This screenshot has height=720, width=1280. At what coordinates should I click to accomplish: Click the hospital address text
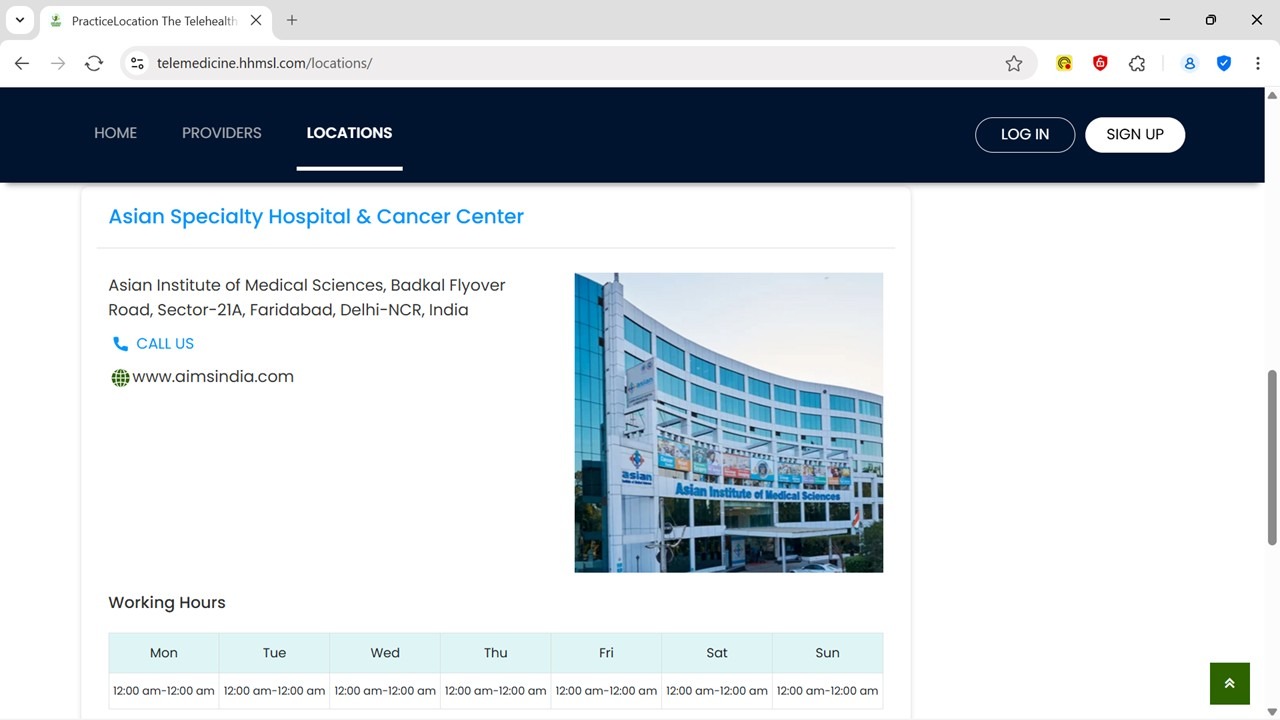tap(307, 297)
